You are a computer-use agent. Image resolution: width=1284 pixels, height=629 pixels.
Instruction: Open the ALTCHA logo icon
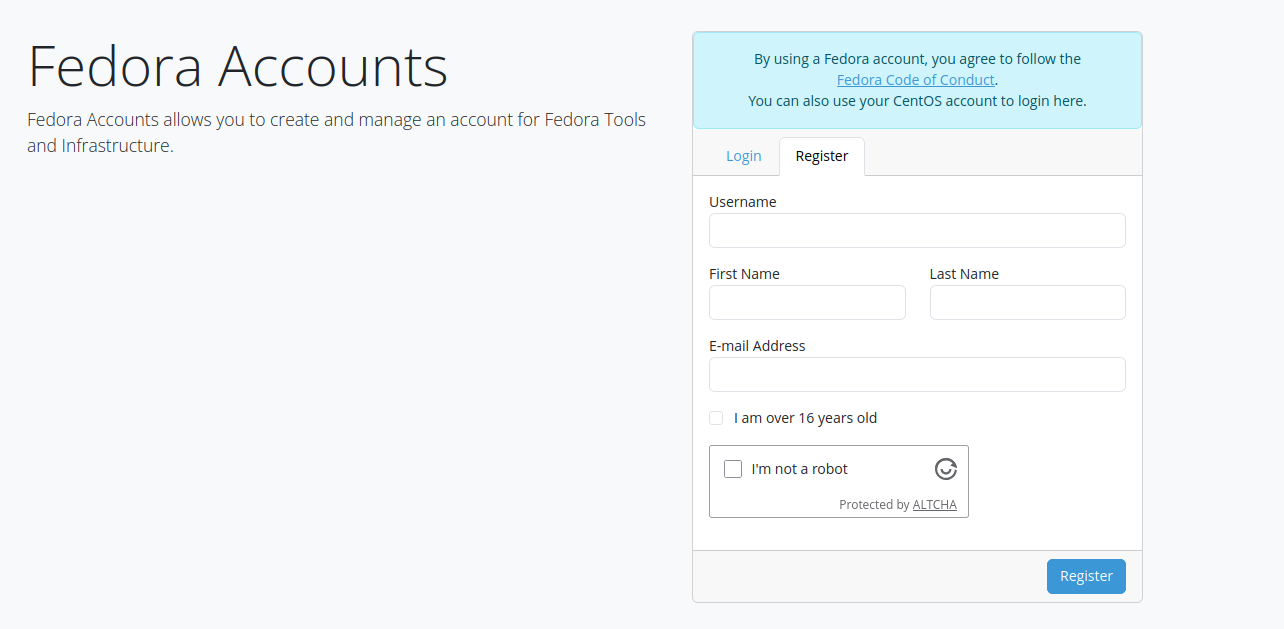[x=946, y=468]
